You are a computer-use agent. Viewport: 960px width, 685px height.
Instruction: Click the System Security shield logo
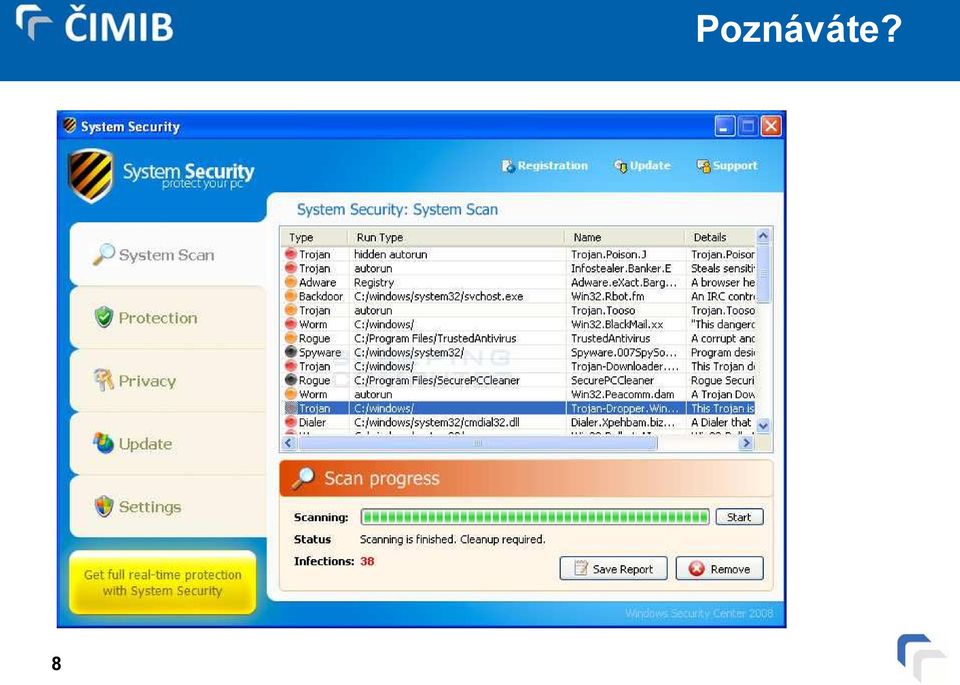click(x=91, y=175)
